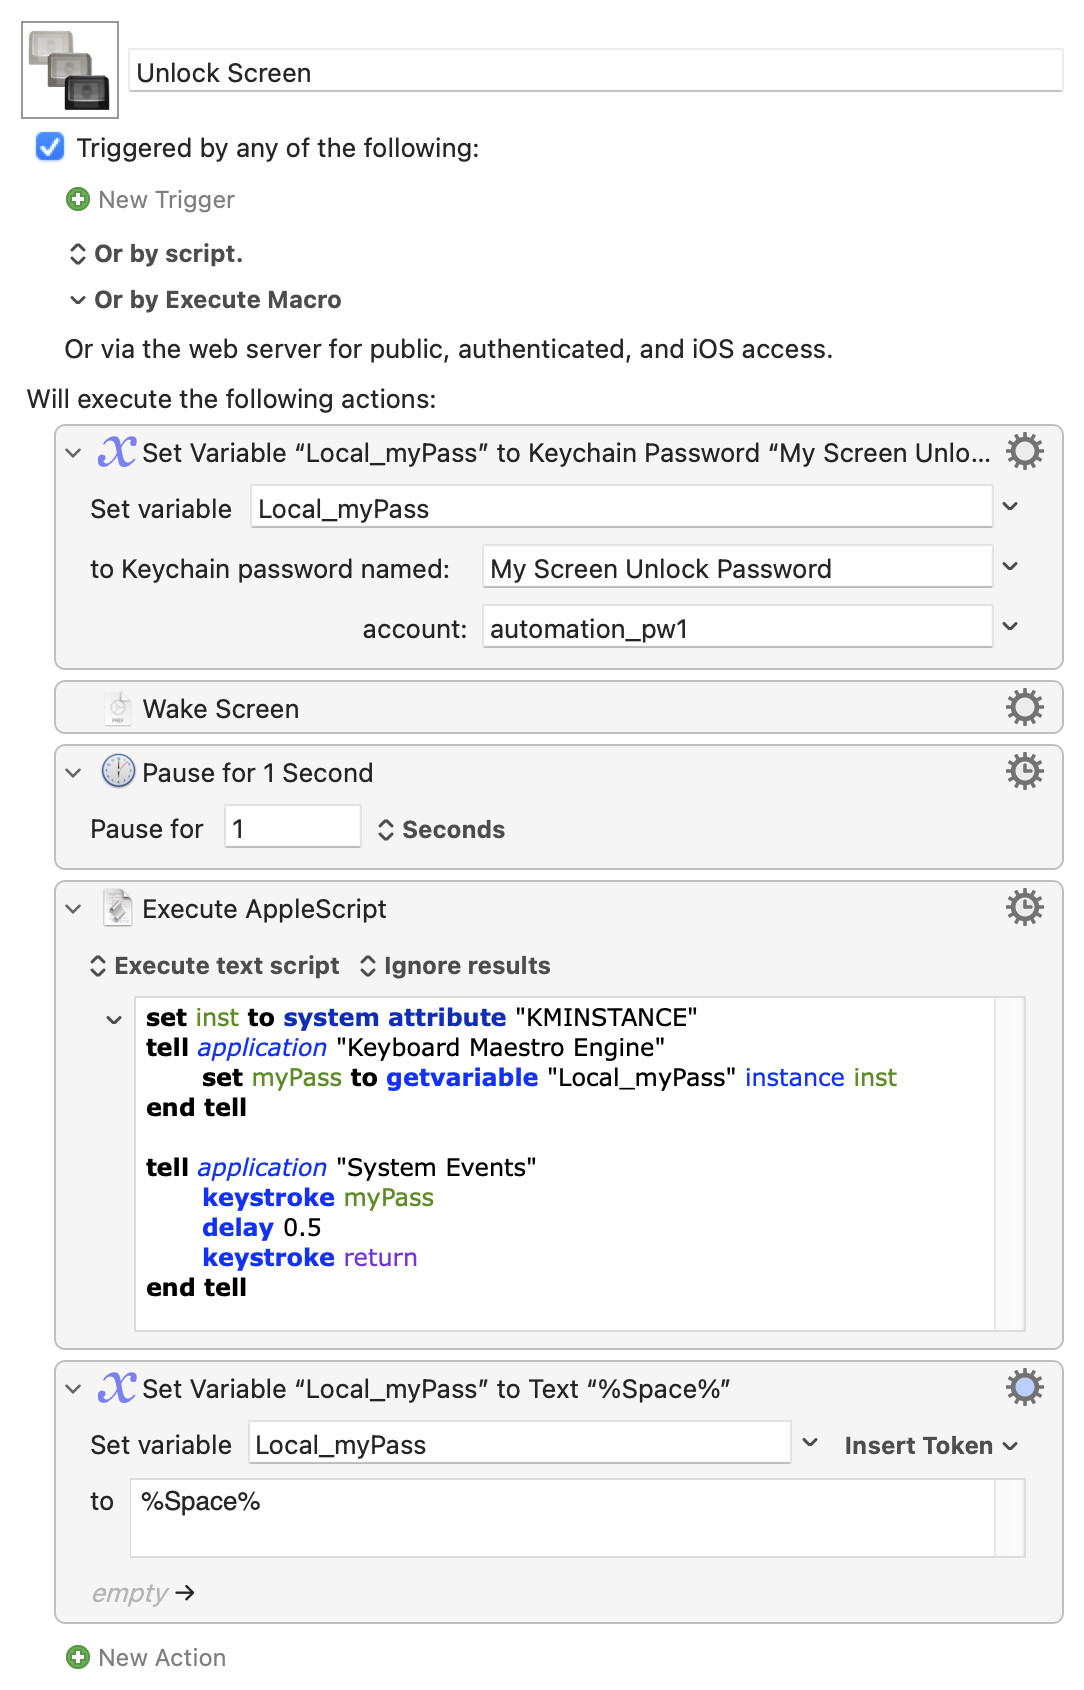The image size is (1084, 1690).
Task: Open gear menu for Execute AppleScript action
Action: tap(1024, 908)
